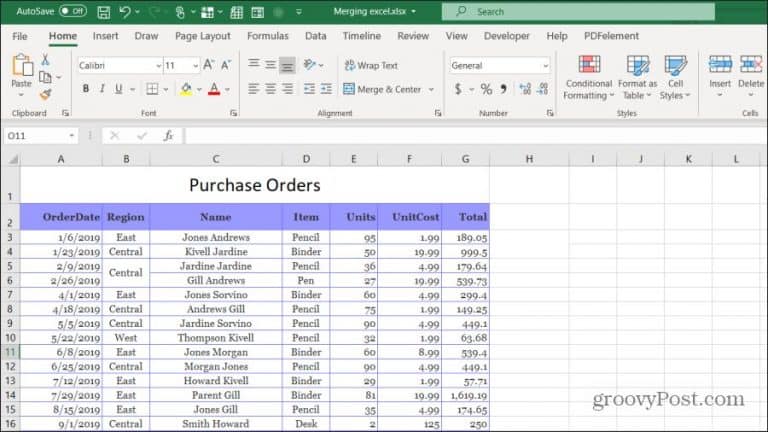Open the Alignment settings dialog launcher
This screenshot has height=432, width=768.
[x=438, y=113]
